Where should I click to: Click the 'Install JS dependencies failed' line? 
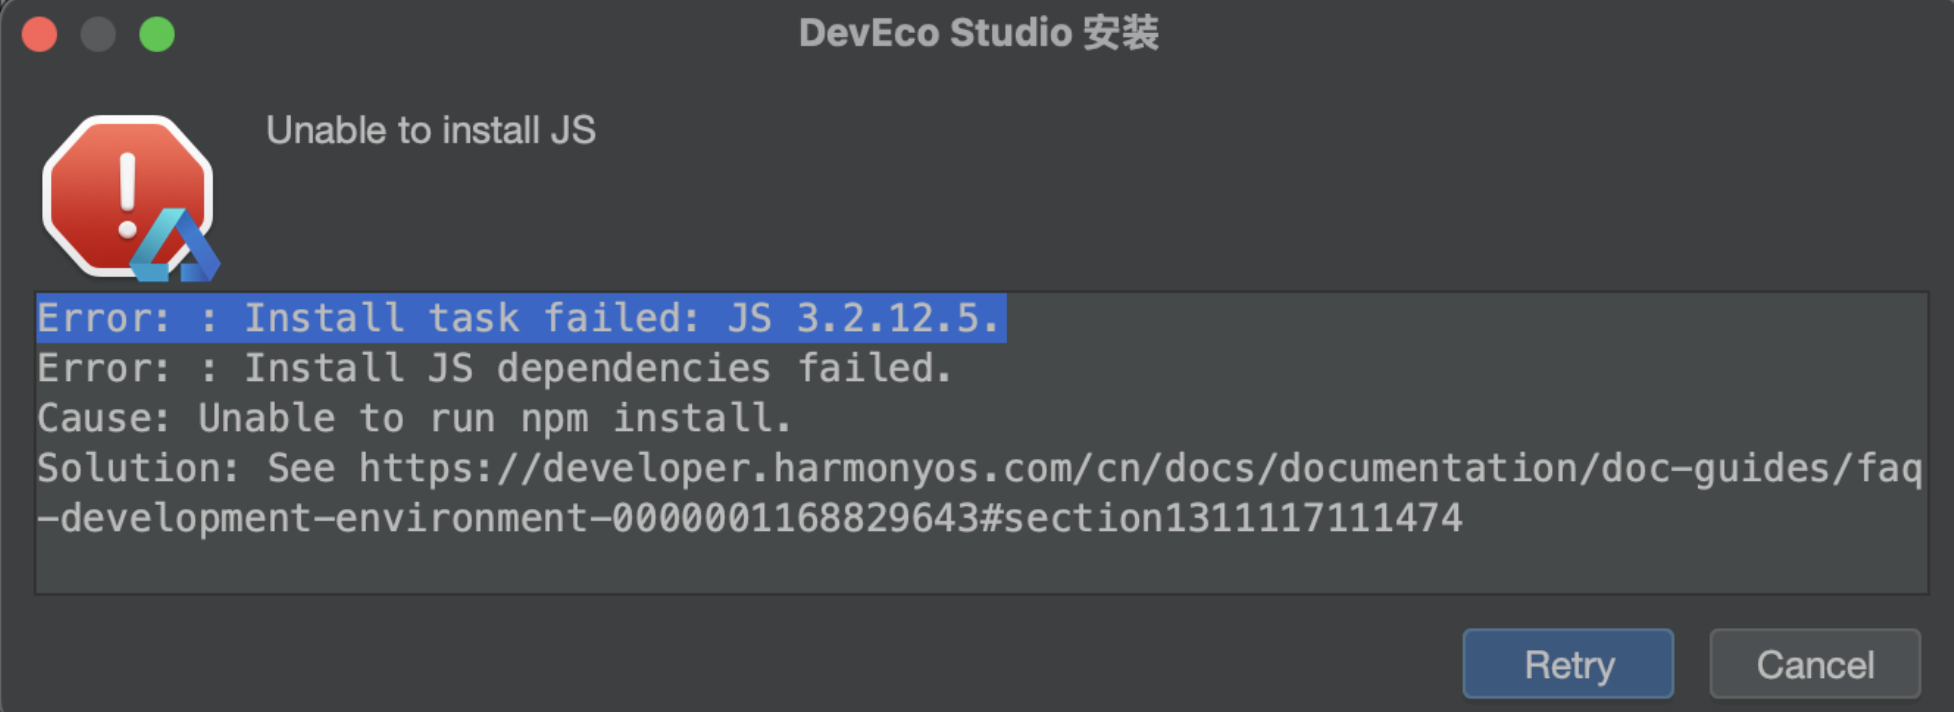point(494,368)
